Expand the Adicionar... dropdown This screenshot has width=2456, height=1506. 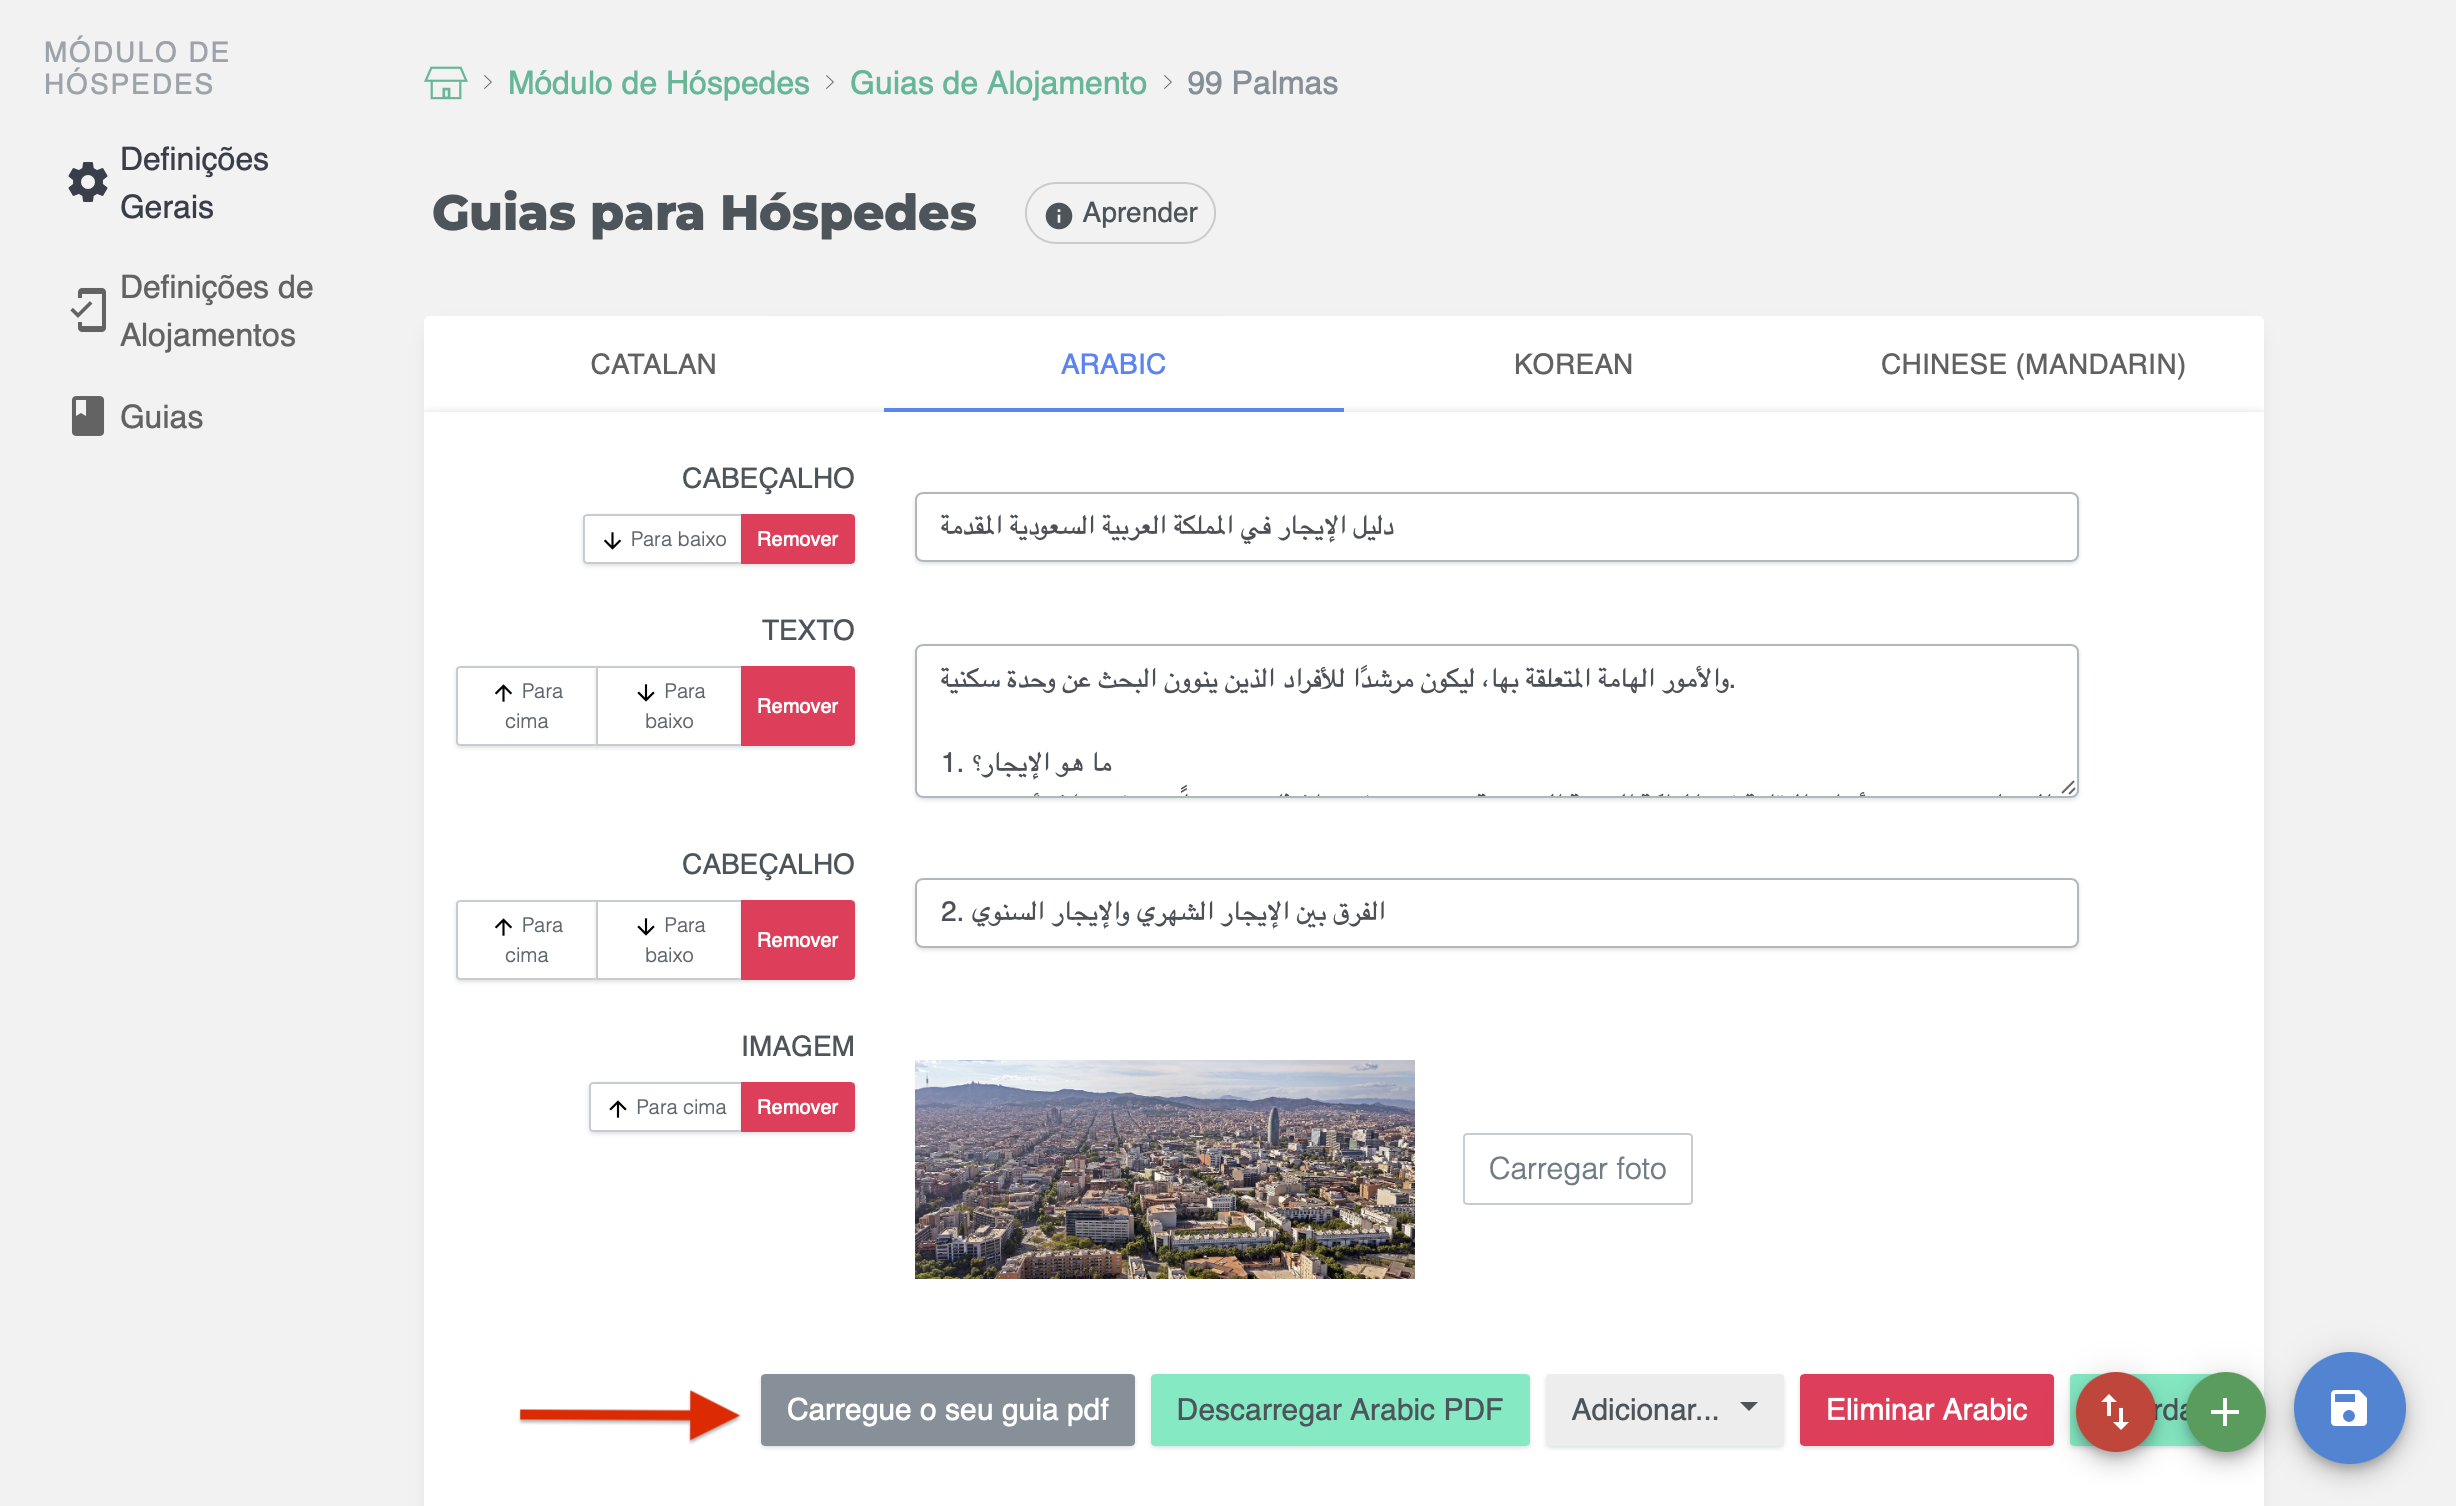(1663, 1410)
